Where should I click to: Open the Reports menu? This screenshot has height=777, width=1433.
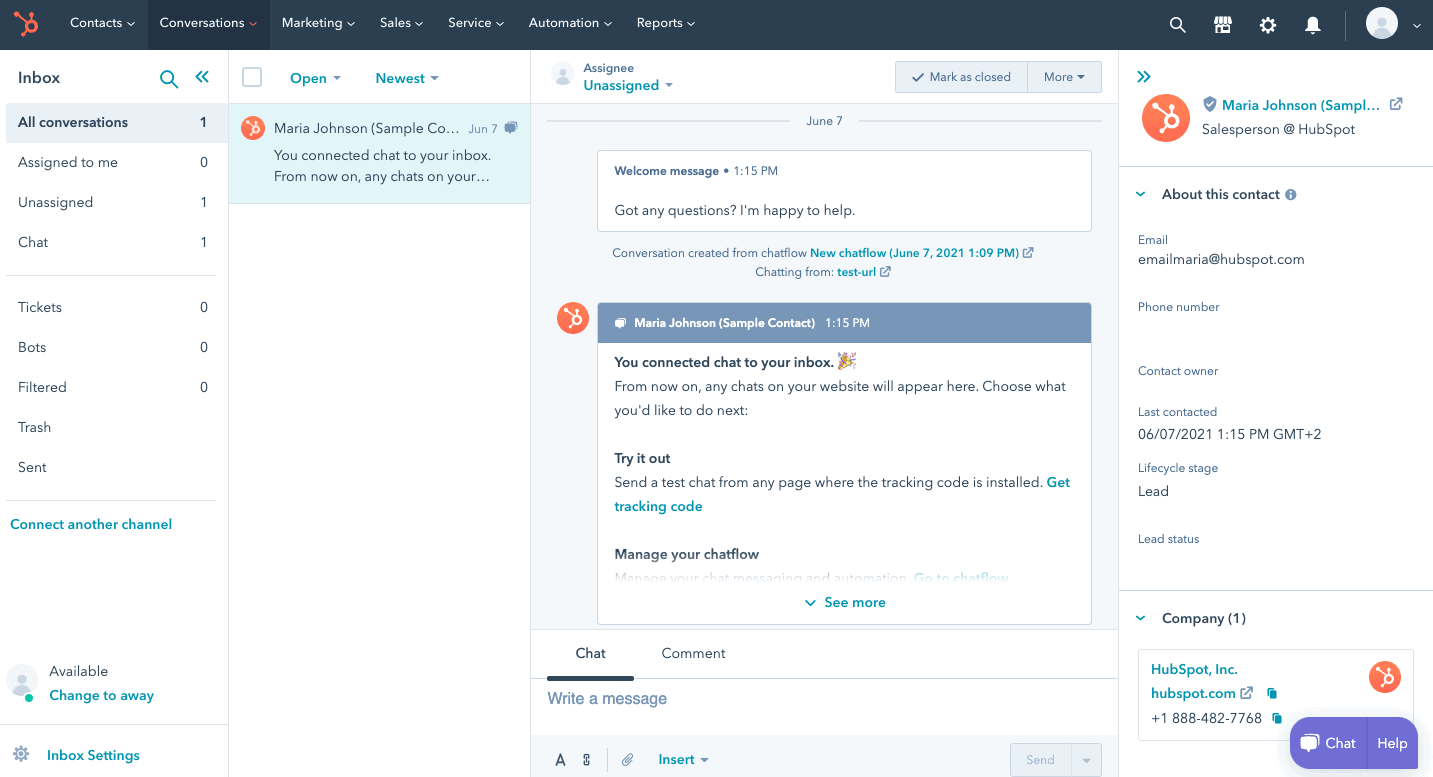pos(665,23)
